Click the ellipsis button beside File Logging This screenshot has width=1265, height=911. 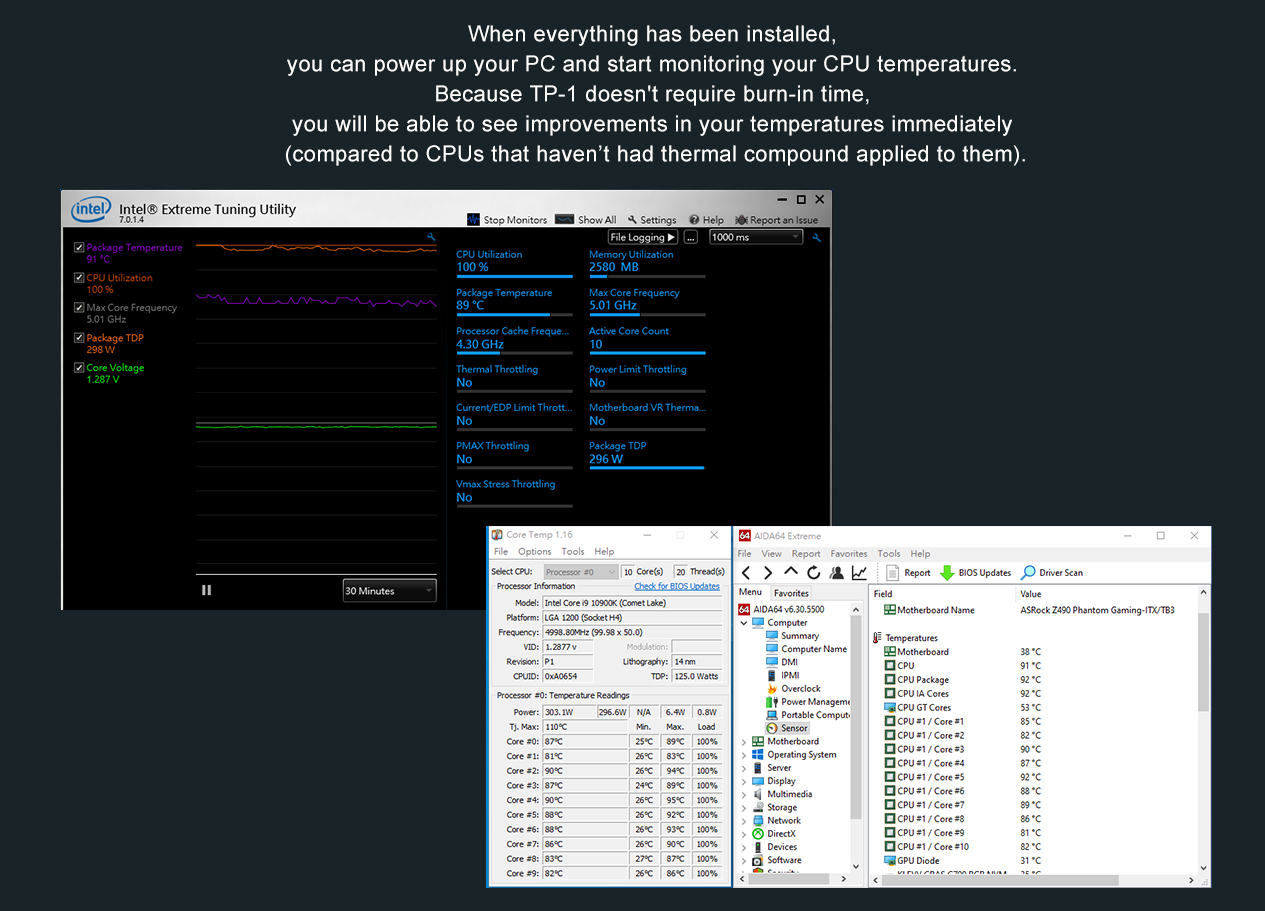(x=690, y=237)
